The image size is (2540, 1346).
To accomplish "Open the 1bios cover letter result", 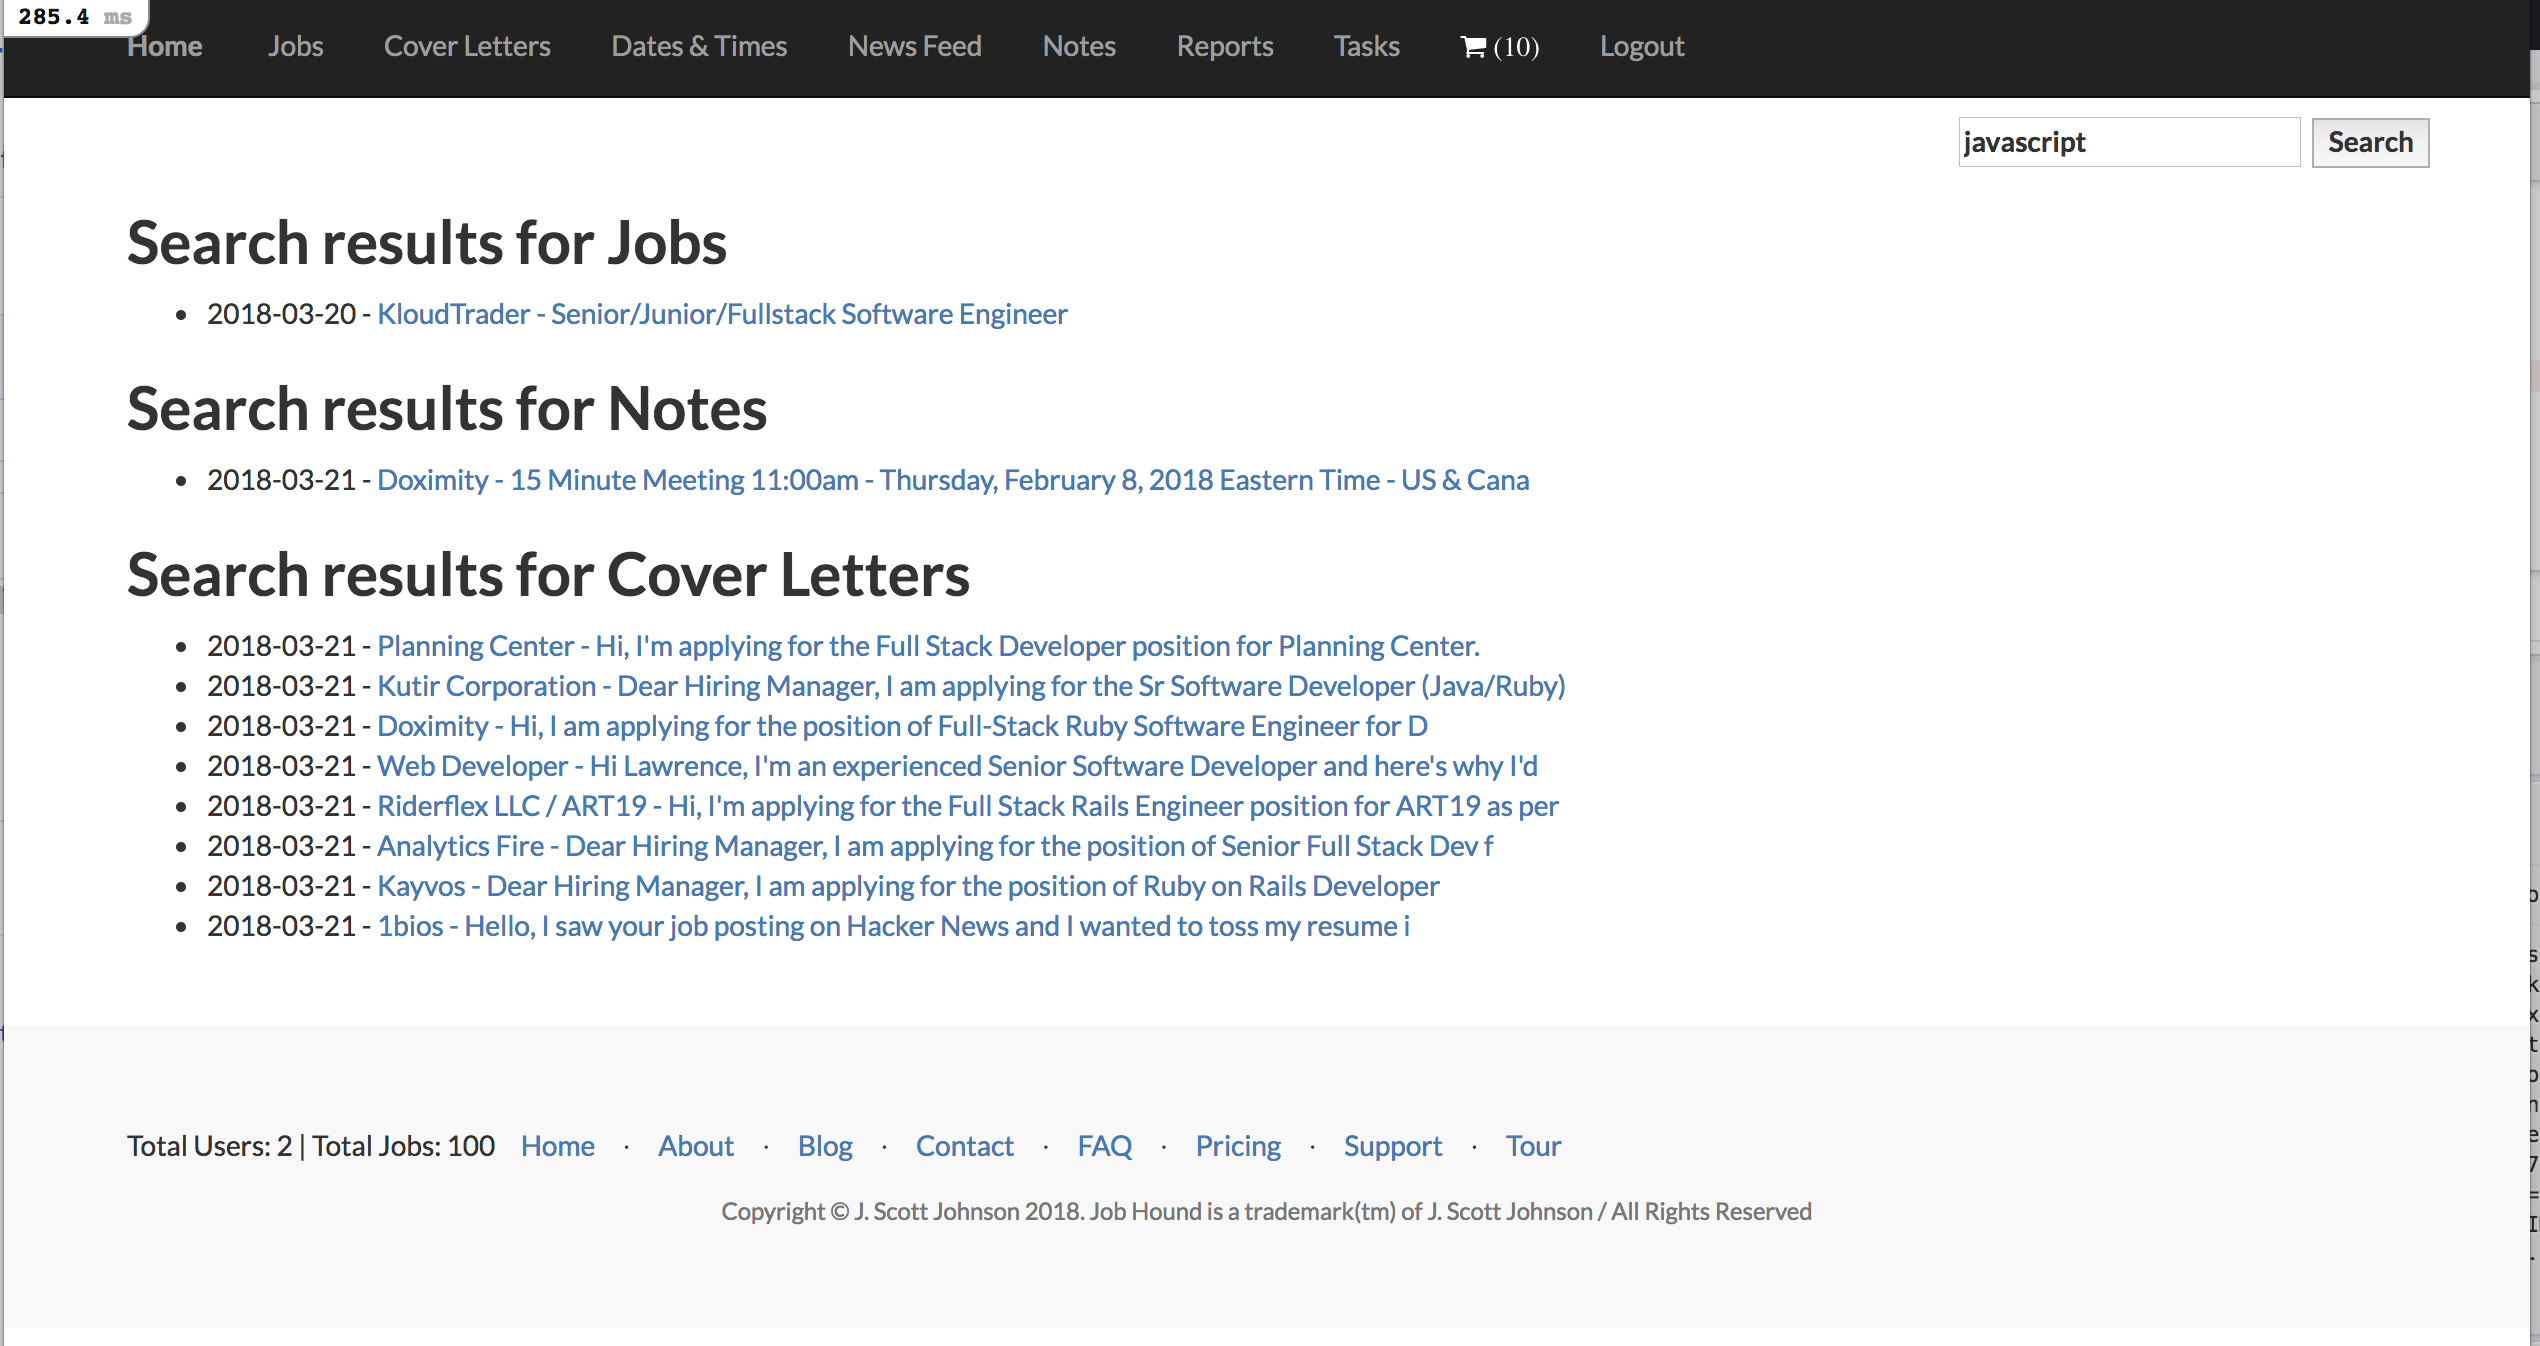I will coord(892,926).
